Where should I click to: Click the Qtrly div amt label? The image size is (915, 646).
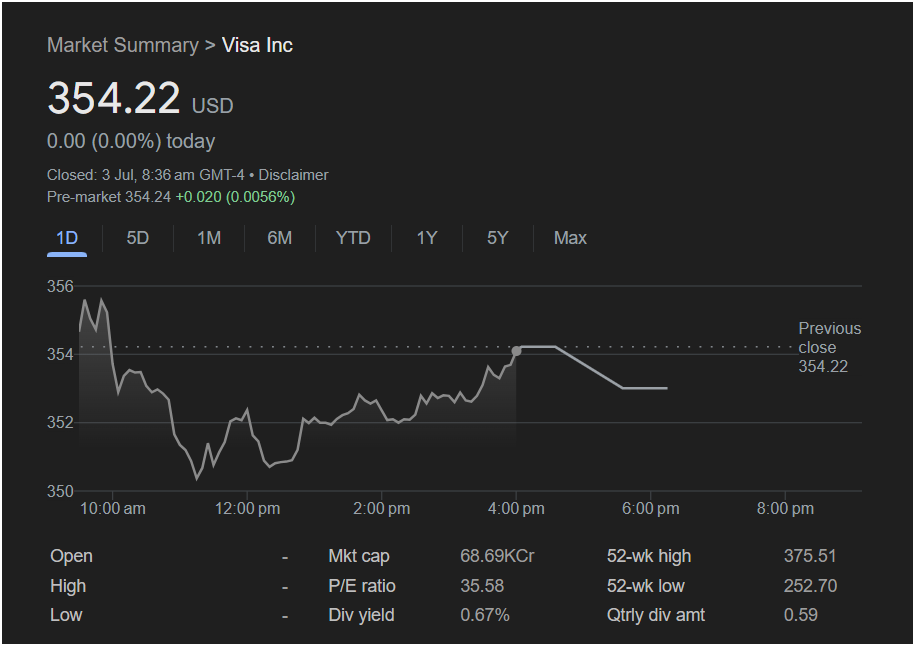coord(656,615)
